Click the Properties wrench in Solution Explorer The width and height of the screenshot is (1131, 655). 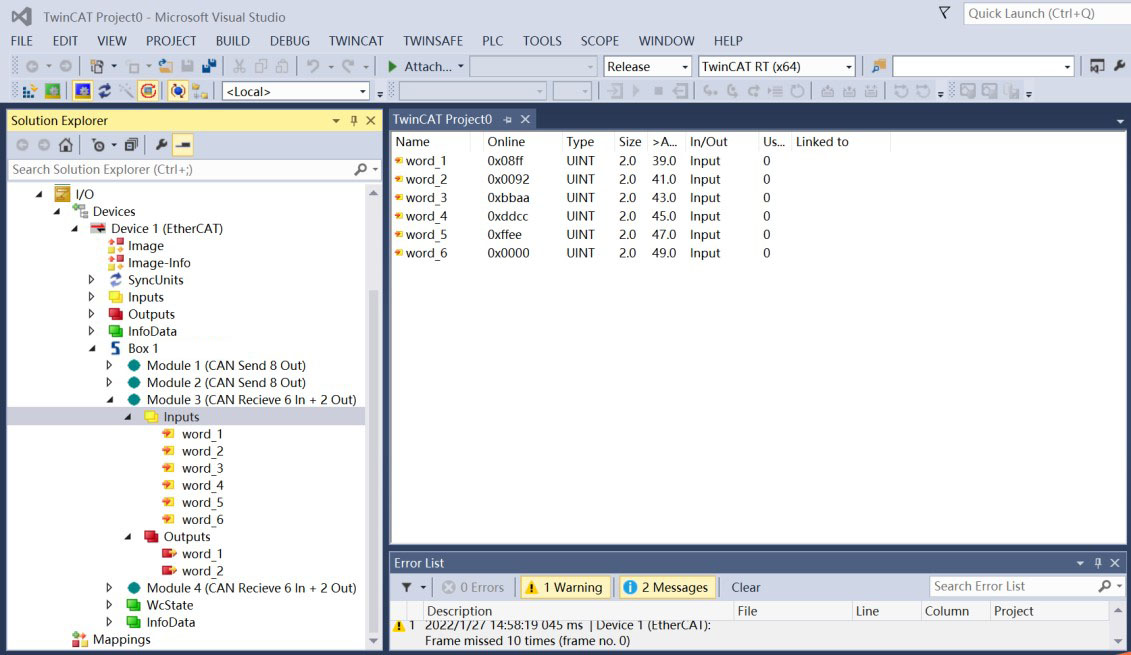161,145
